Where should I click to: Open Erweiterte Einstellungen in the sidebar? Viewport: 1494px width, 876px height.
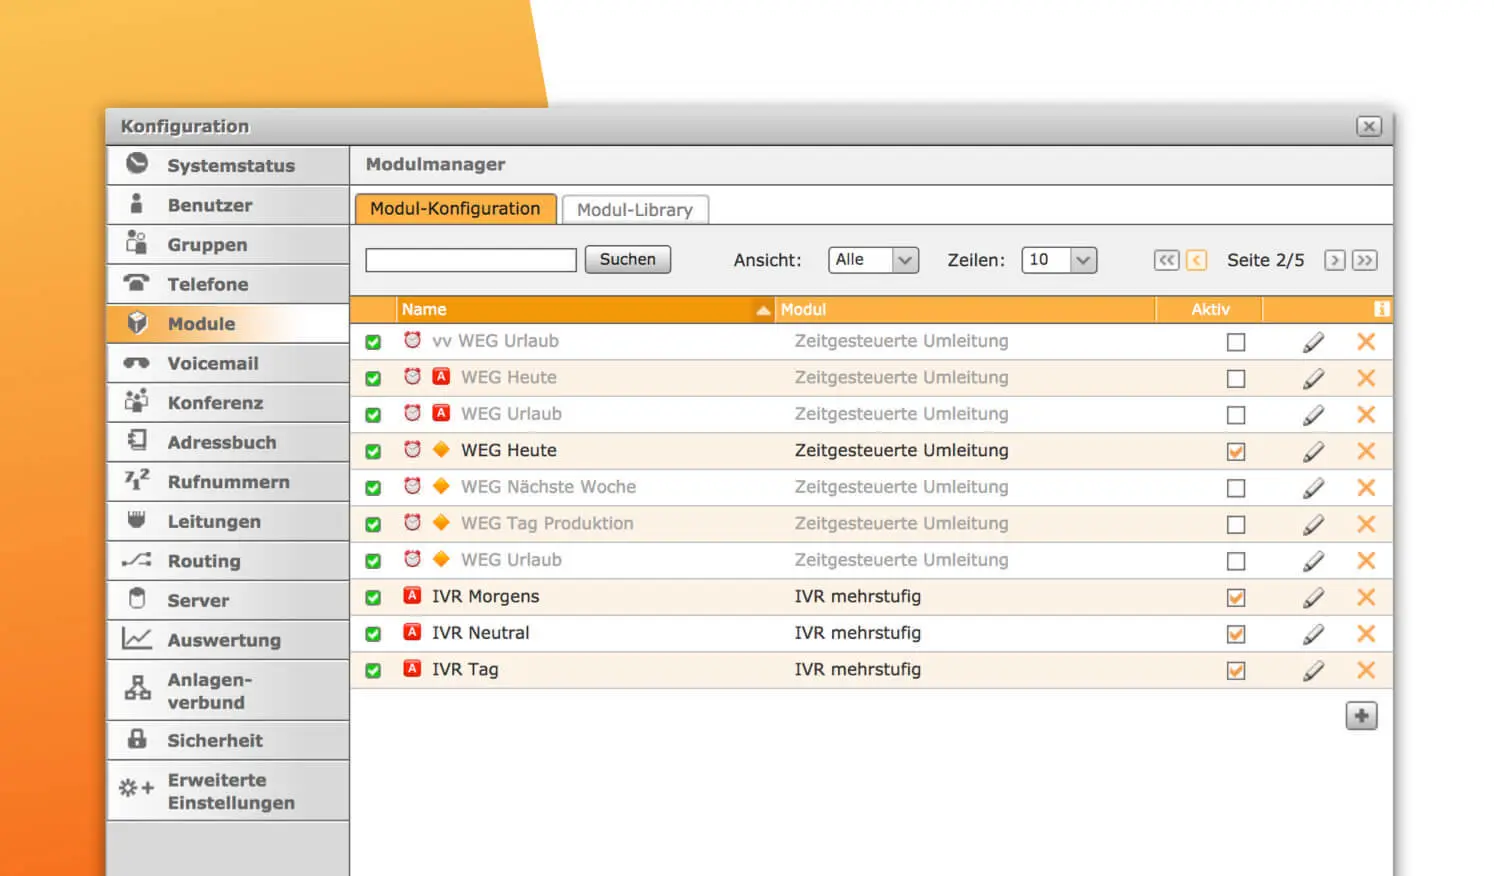click(x=228, y=791)
